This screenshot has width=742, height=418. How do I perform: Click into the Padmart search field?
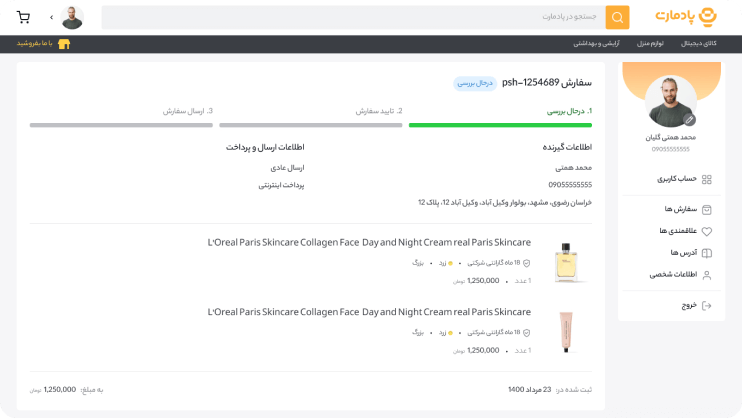point(353,18)
